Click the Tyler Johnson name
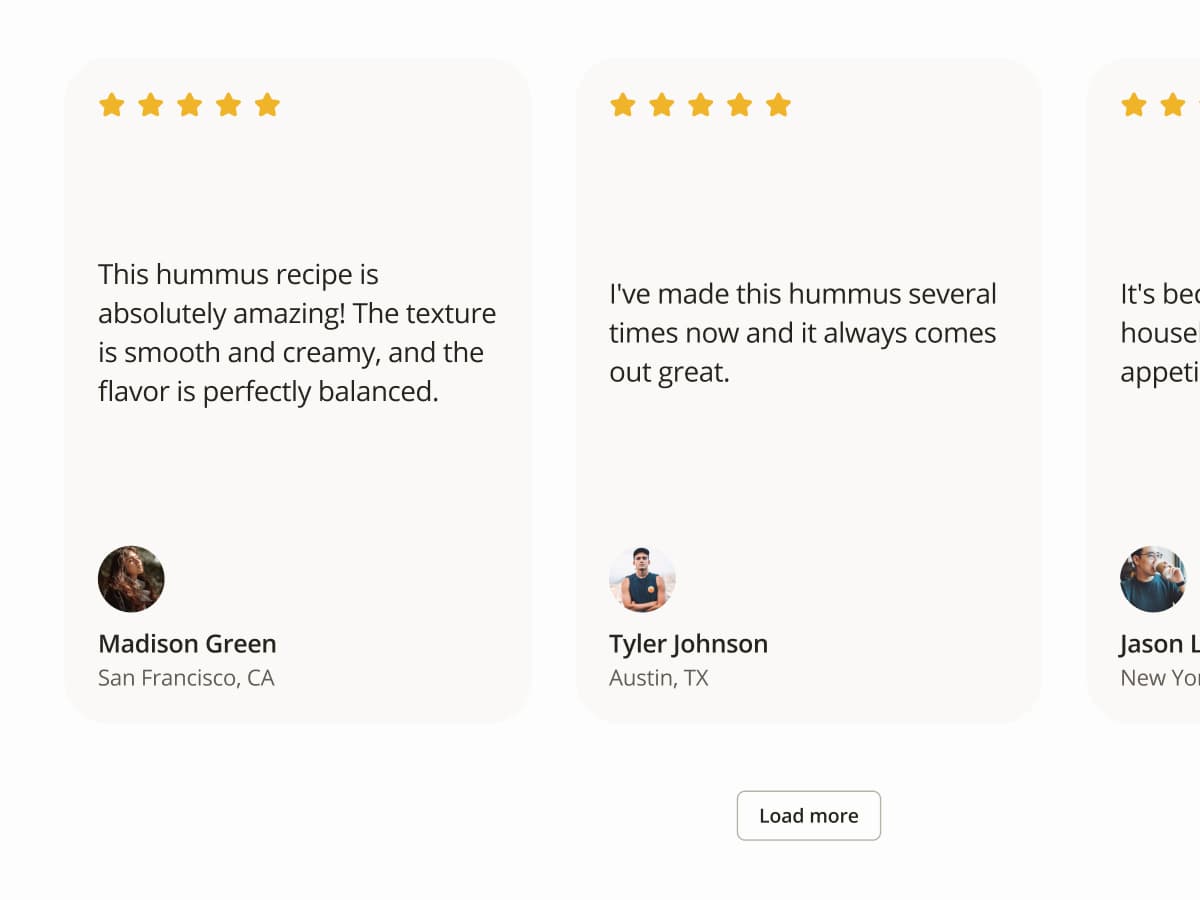Image resolution: width=1200 pixels, height=900 pixels. [x=688, y=644]
